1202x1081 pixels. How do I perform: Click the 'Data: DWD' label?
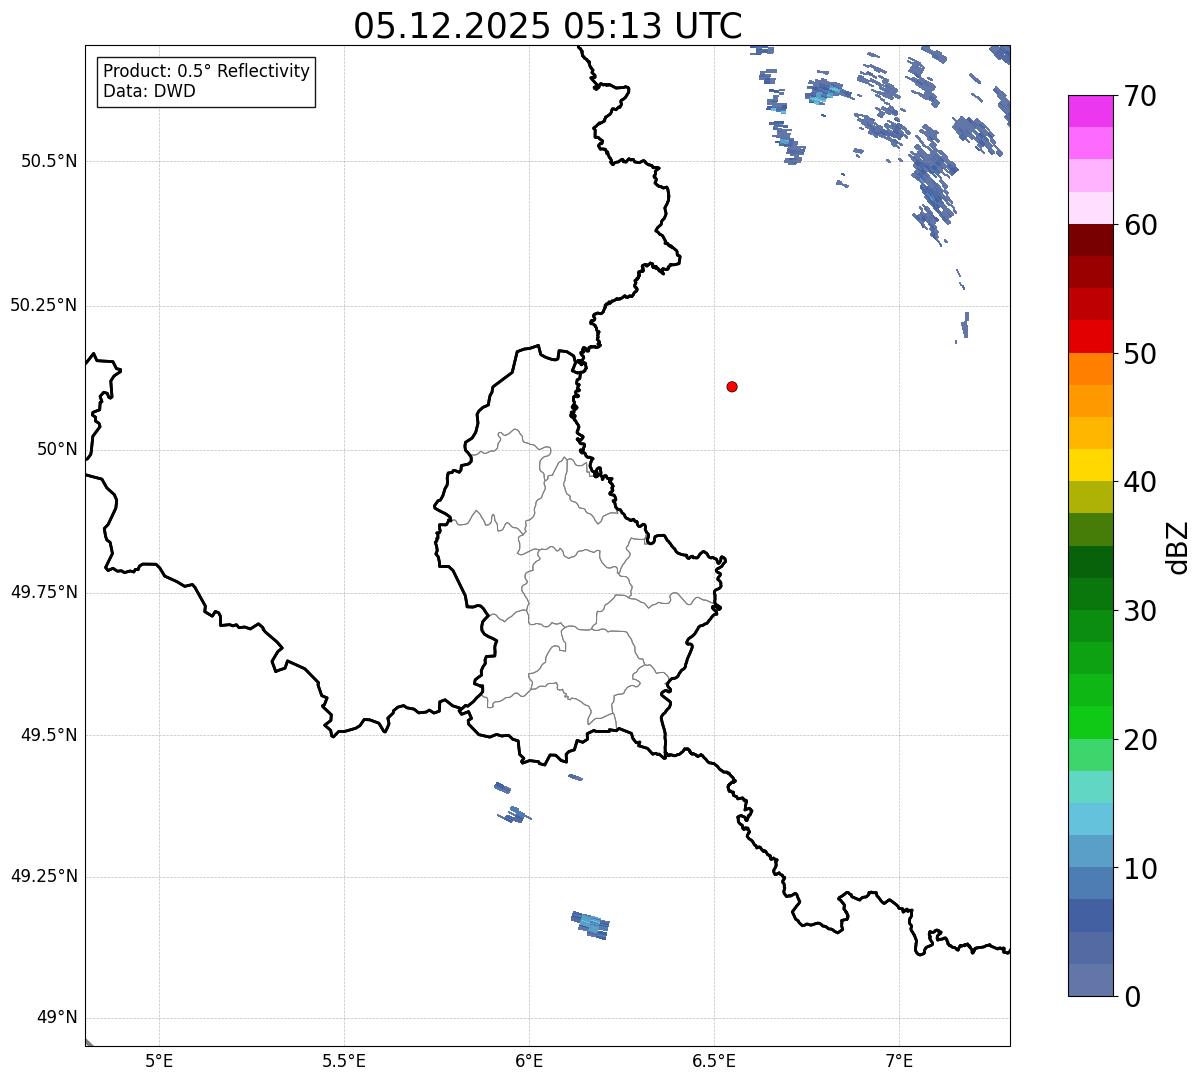(149, 91)
